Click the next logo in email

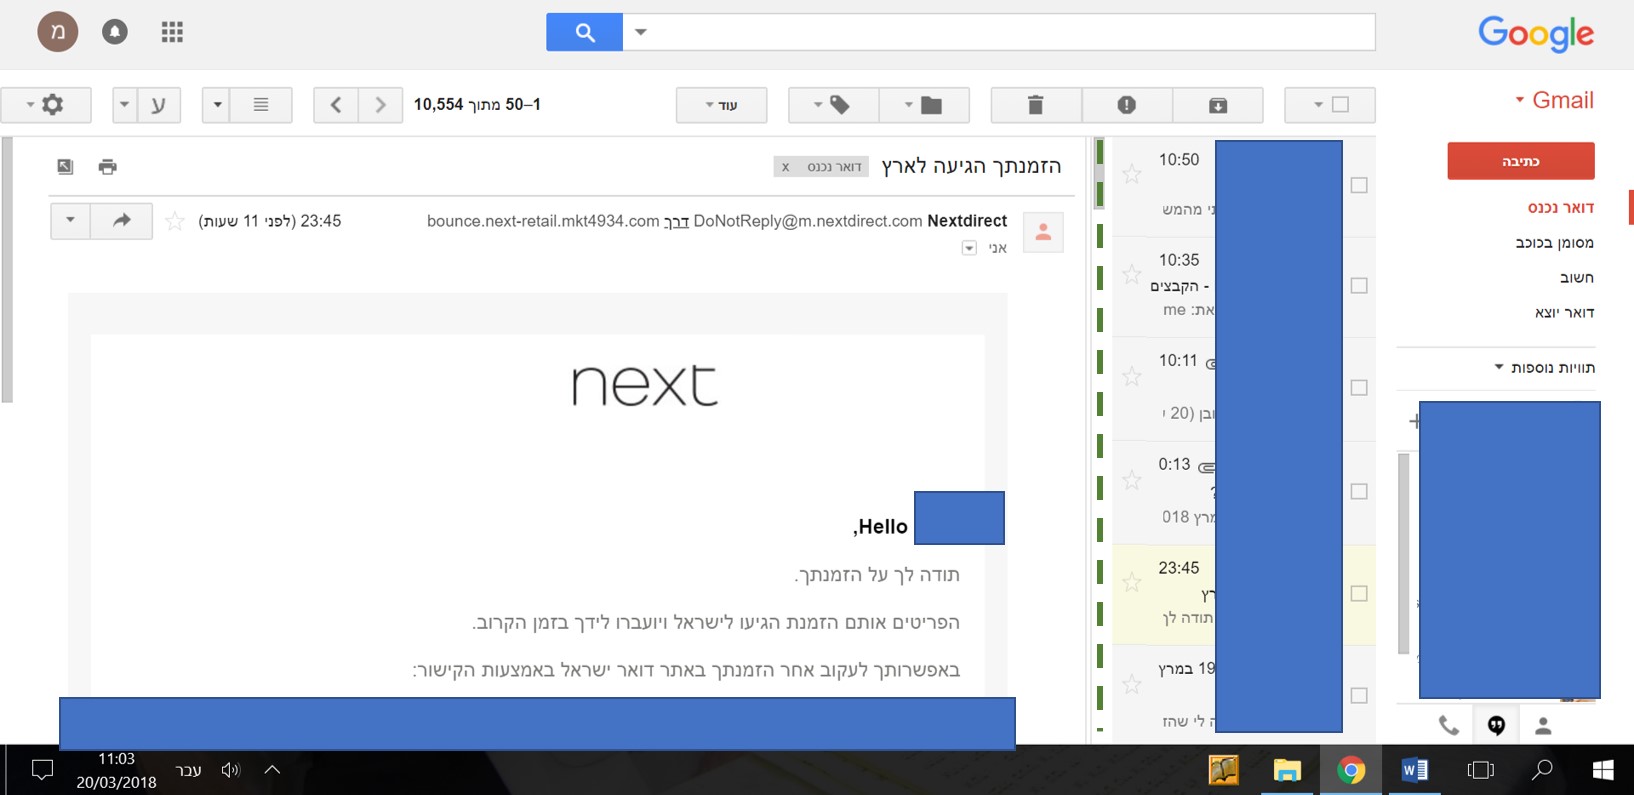645,385
